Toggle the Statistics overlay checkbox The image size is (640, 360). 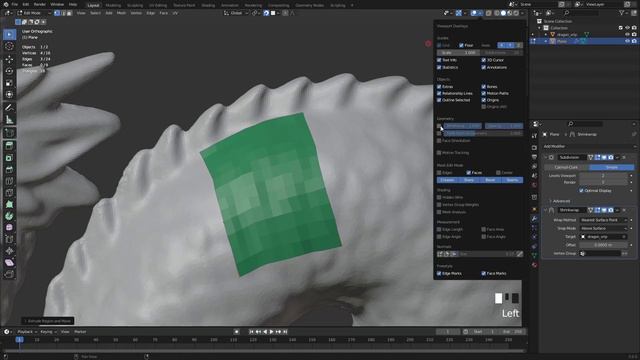point(439,67)
